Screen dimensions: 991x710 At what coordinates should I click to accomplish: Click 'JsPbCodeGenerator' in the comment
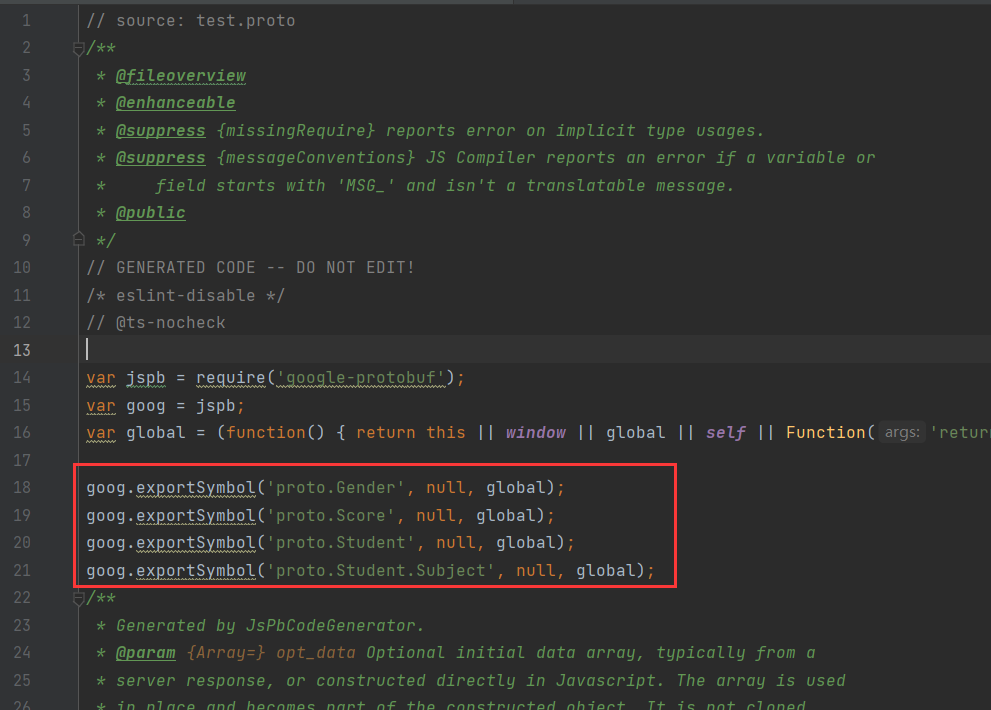[330, 626]
